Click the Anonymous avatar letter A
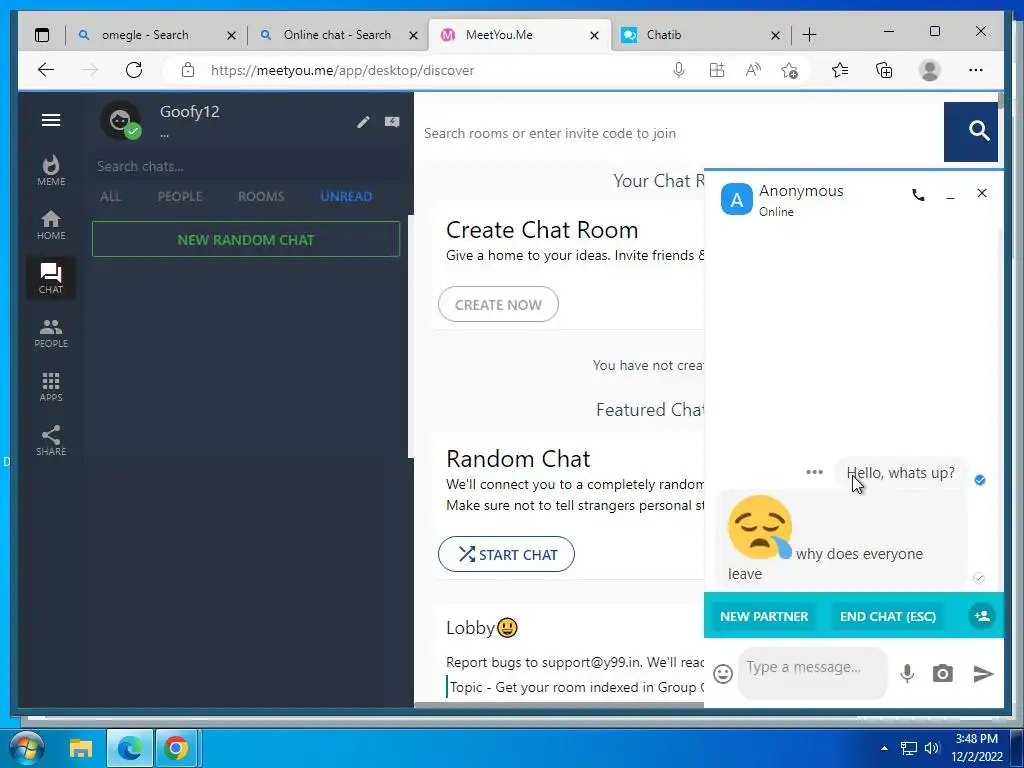Screen dimensions: 1024x768 point(737,200)
